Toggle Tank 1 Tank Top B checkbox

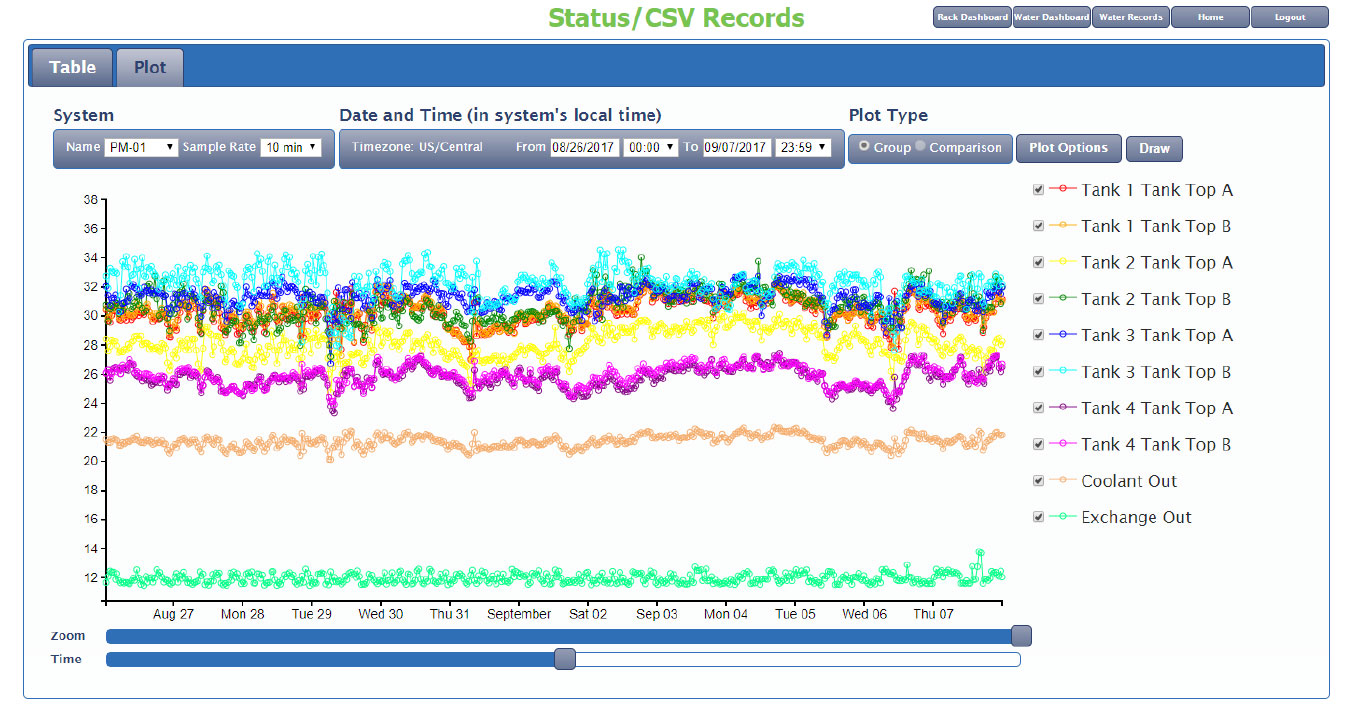click(1038, 226)
